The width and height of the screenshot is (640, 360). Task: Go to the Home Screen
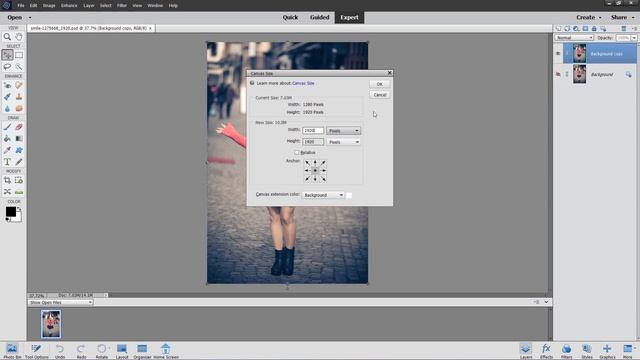pyautogui.click(x=166, y=351)
